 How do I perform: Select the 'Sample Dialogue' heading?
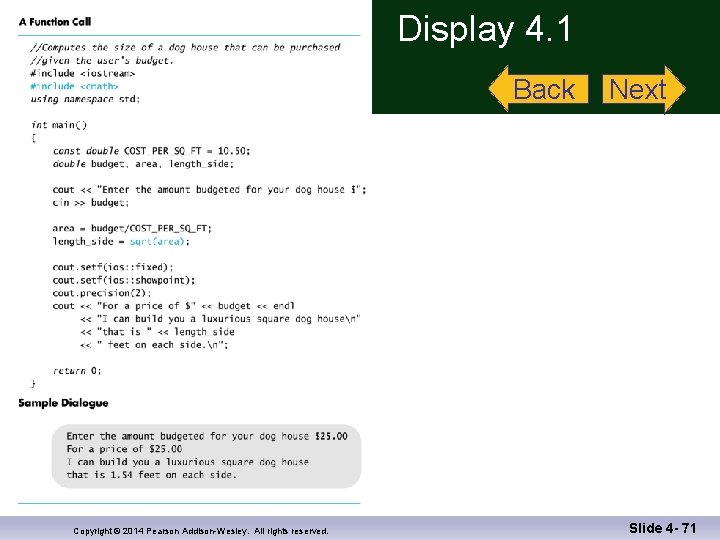(x=63, y=403)
